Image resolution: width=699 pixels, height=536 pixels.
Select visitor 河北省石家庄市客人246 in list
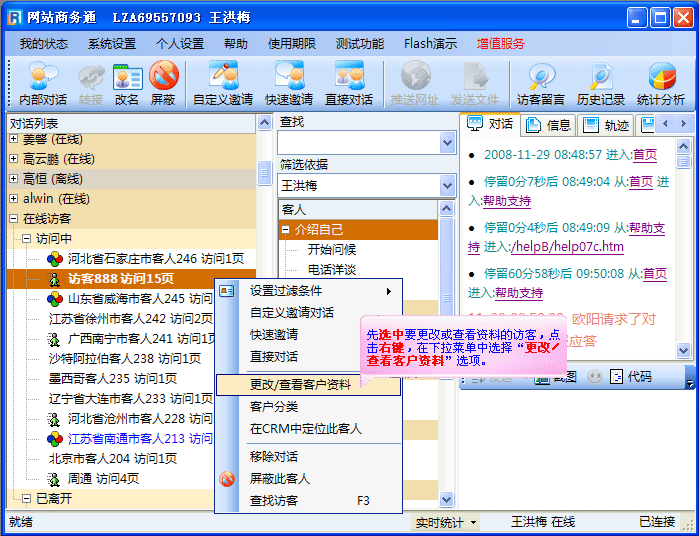[155, 258]
